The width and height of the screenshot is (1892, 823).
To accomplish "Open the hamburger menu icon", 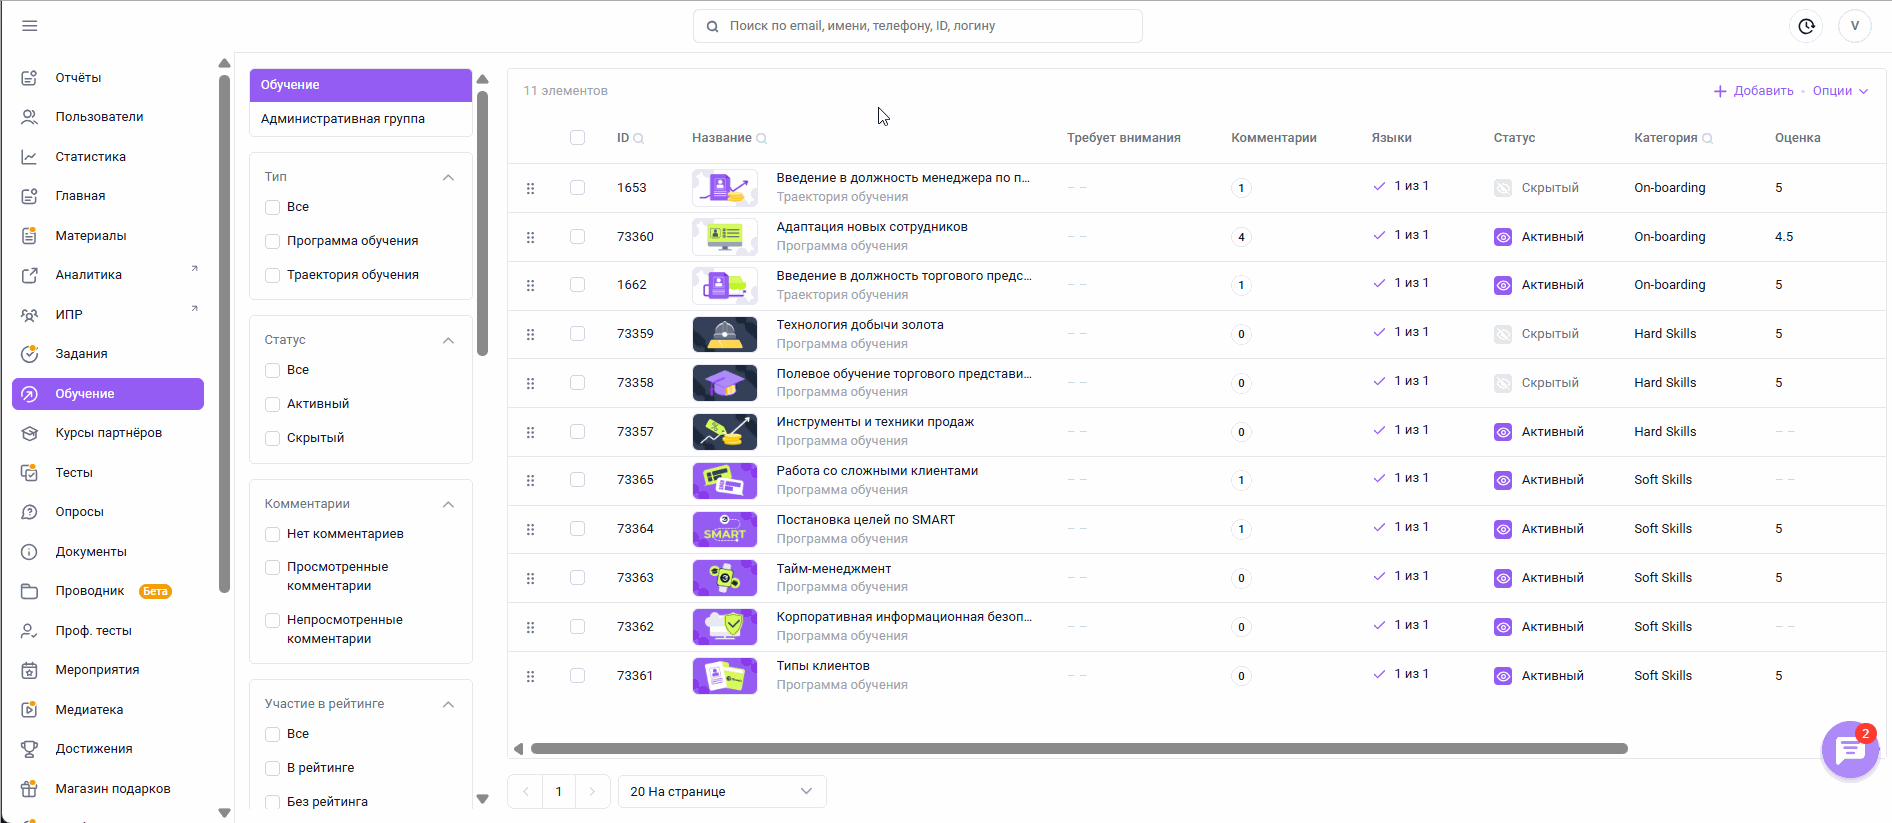I will coord(30,26).
